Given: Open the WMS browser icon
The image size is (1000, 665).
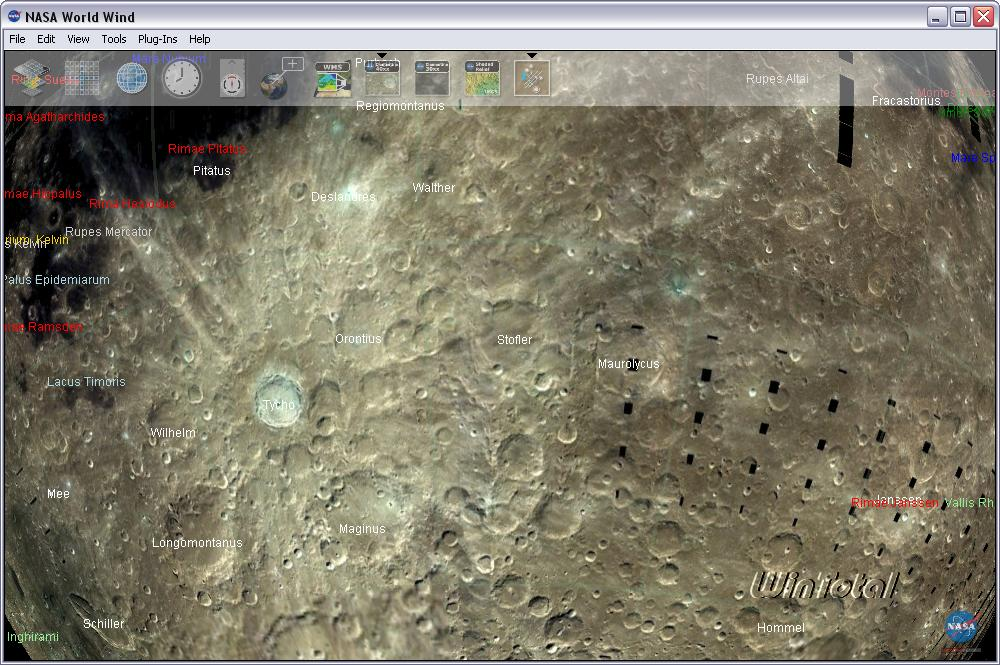Looking at the screenshot, I should tap(332, 78).
